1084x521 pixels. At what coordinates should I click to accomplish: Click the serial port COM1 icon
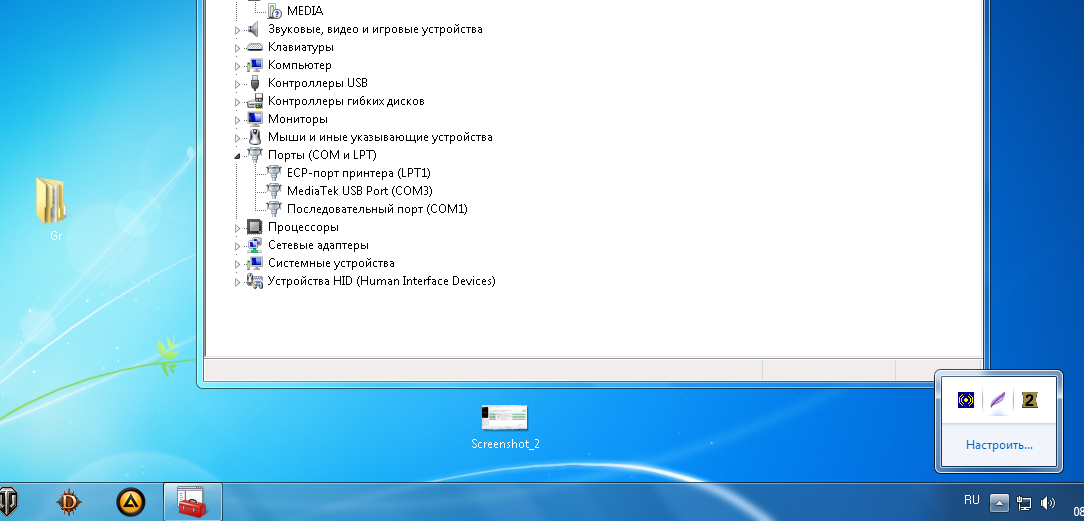[x=274, y=209]
